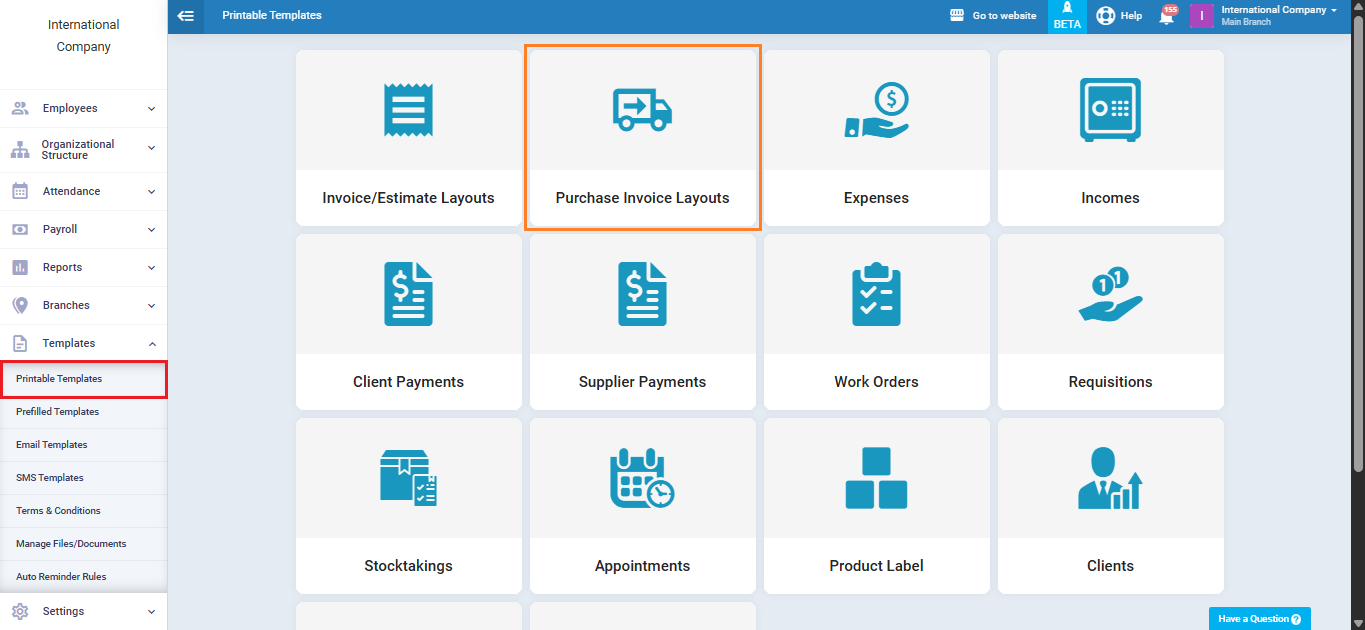Select Email Templates in the sidebar

click(52, 445)
